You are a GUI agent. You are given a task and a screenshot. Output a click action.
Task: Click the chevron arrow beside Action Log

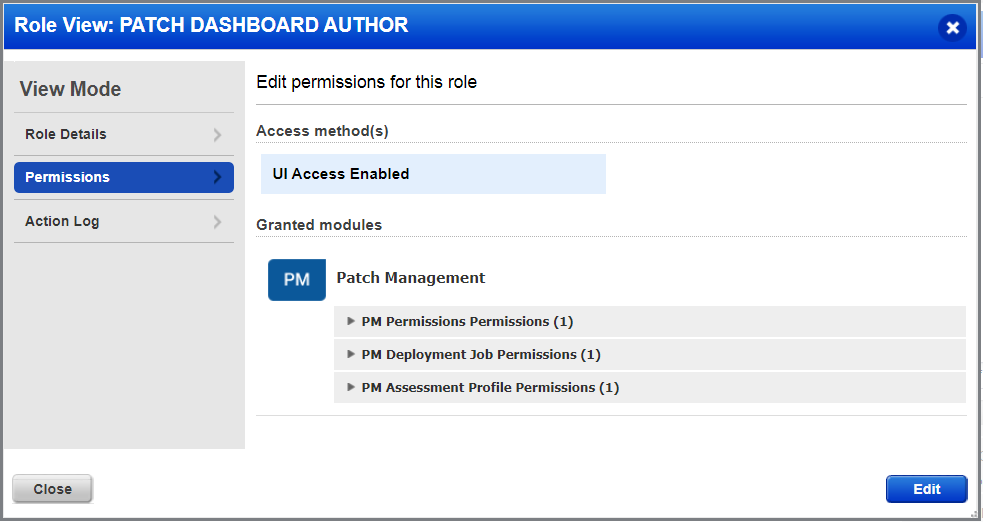(217, 222)
